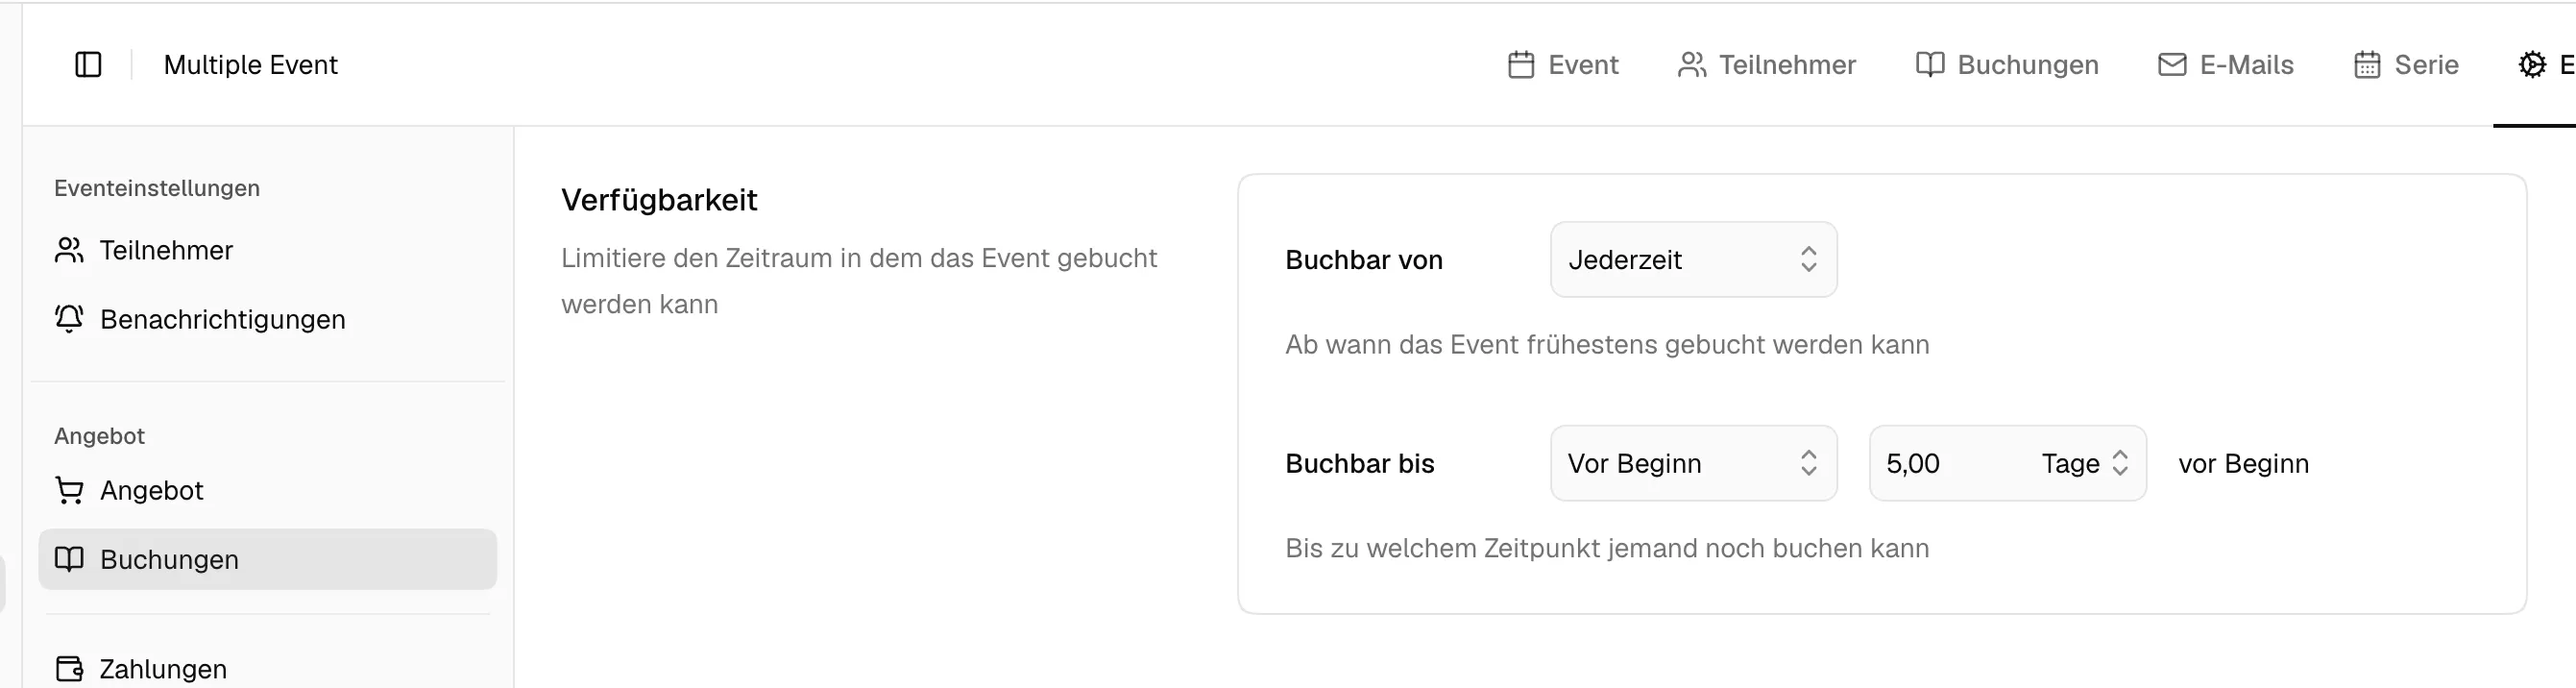
Task: Toggle the sidebar panel icon
Action: tap(88, 65)
